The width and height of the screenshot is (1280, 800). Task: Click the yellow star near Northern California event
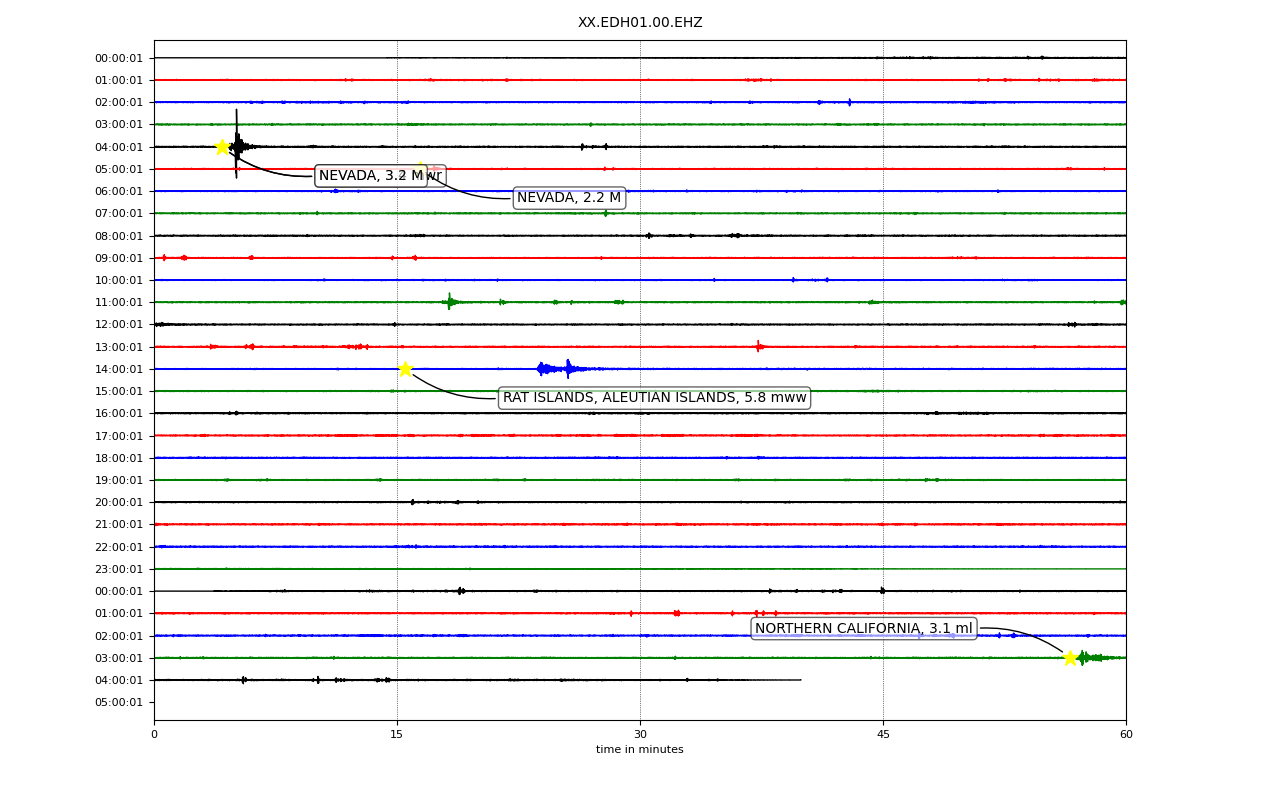(x=1070, y=658)
